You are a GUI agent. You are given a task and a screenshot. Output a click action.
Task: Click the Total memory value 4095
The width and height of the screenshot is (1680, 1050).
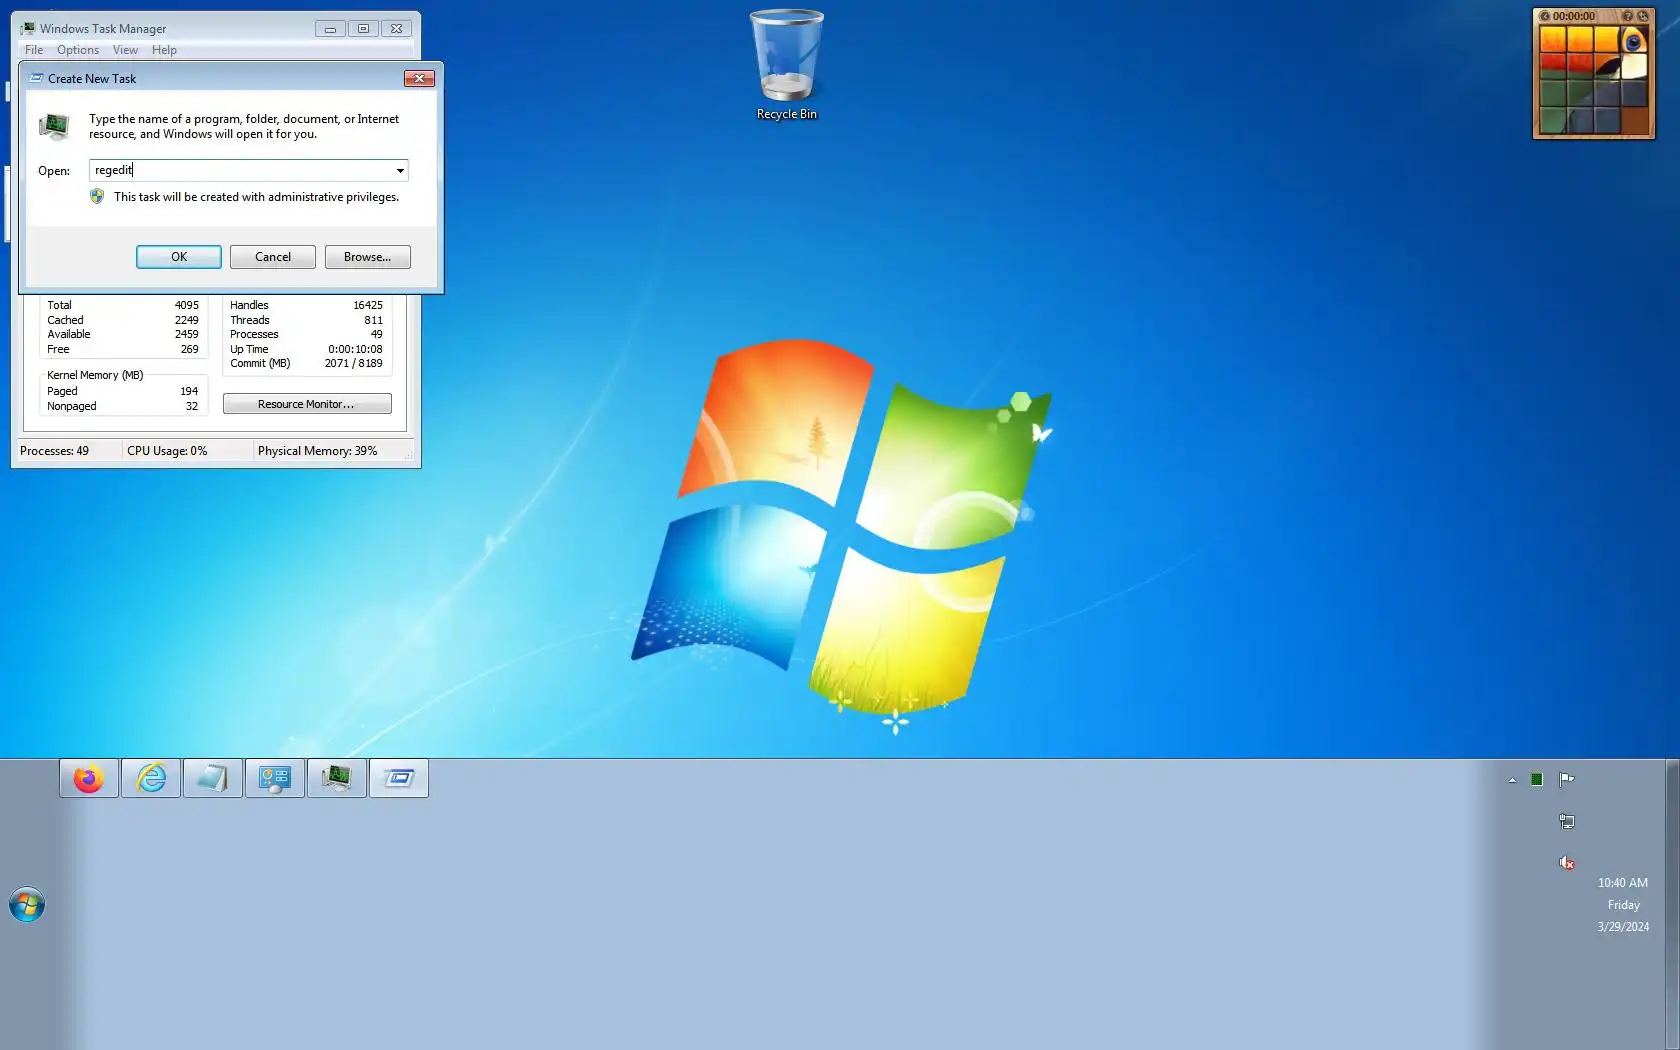coord(187,306)
